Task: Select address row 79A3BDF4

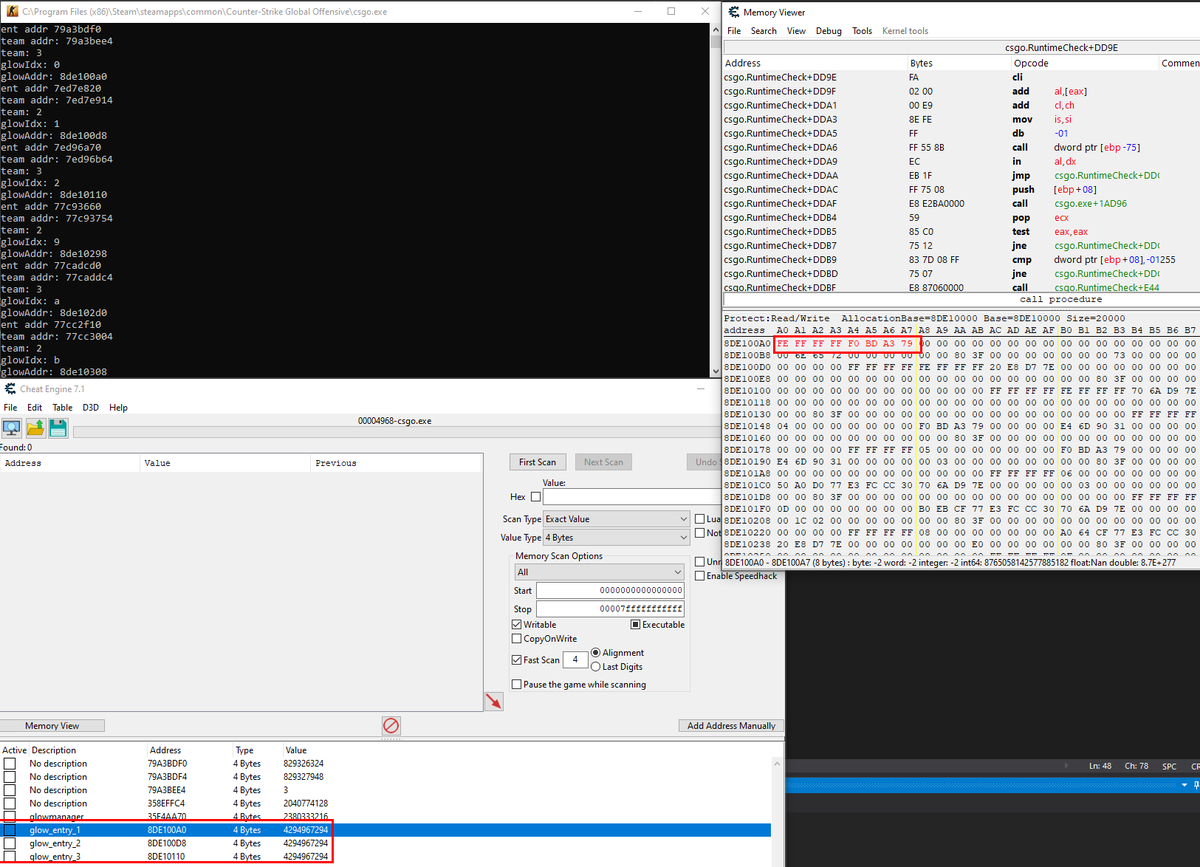Action: coord(385,776)
